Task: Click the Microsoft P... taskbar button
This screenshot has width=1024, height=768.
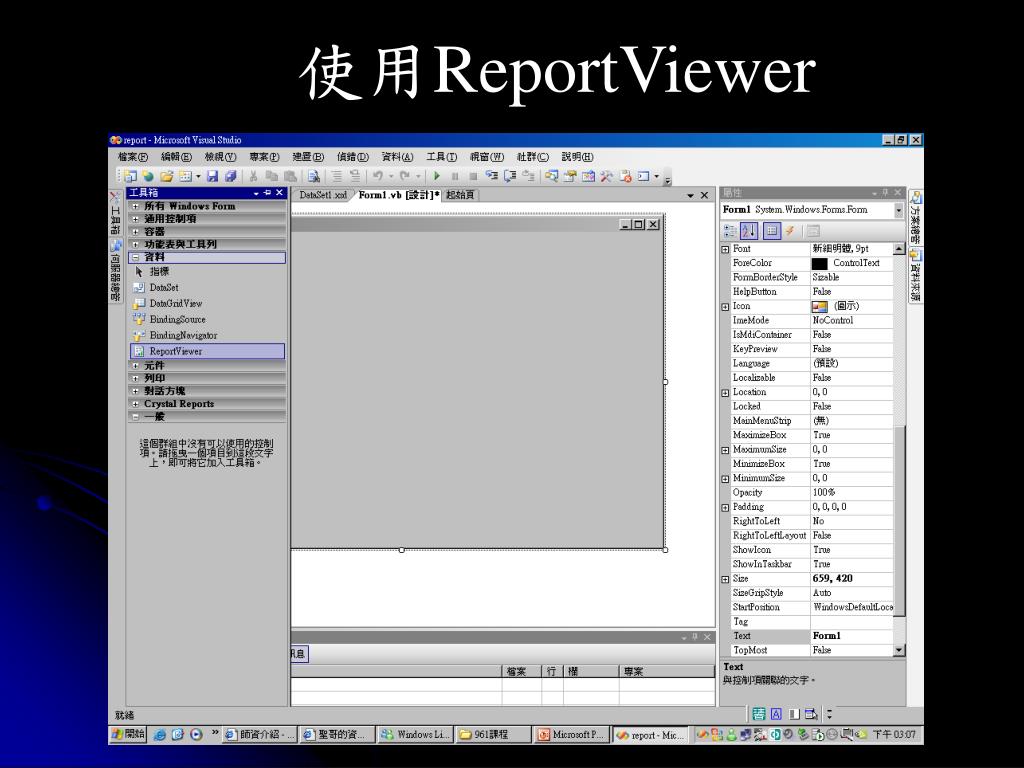Action: tap(571, 735)
